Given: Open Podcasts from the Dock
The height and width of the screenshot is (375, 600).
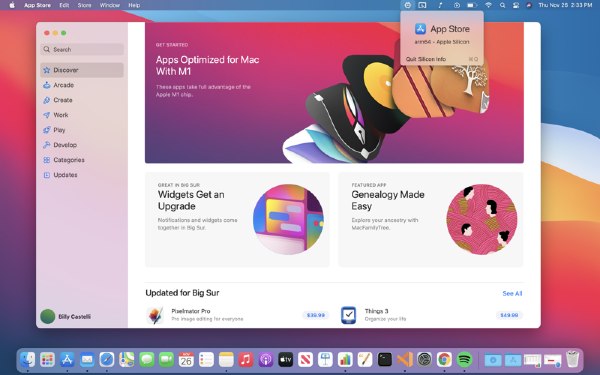Looking at the screenshot, I should coord(266,359).
